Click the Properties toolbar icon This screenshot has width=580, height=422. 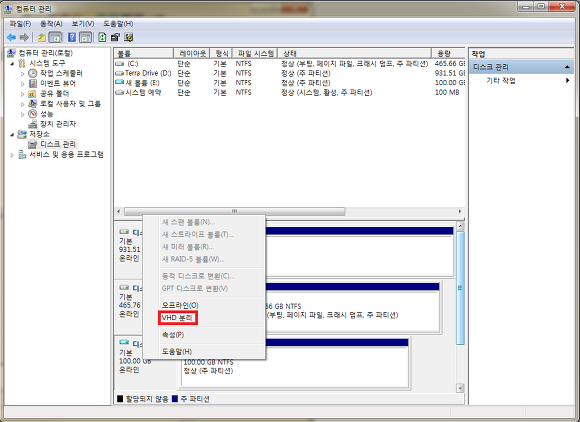(115, 37)
